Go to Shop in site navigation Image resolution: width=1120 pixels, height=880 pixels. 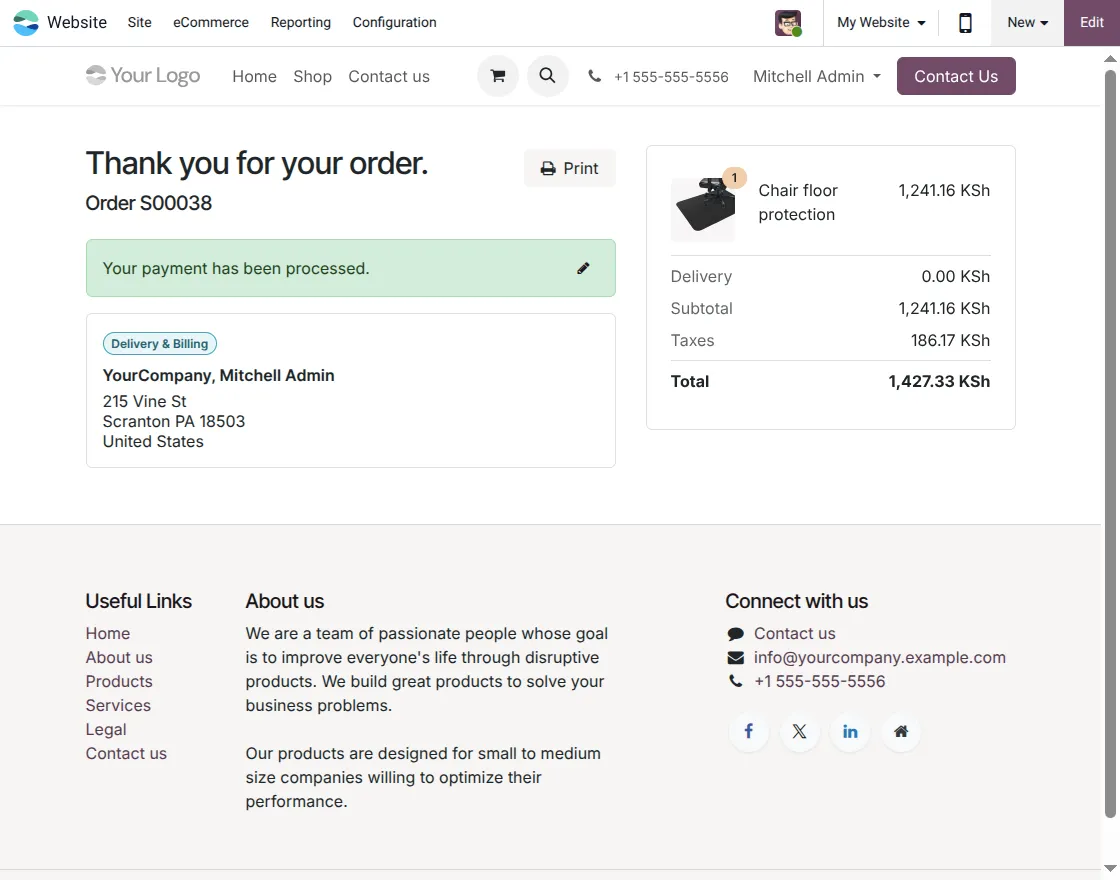pyautogui.click(x=312, y=76)
